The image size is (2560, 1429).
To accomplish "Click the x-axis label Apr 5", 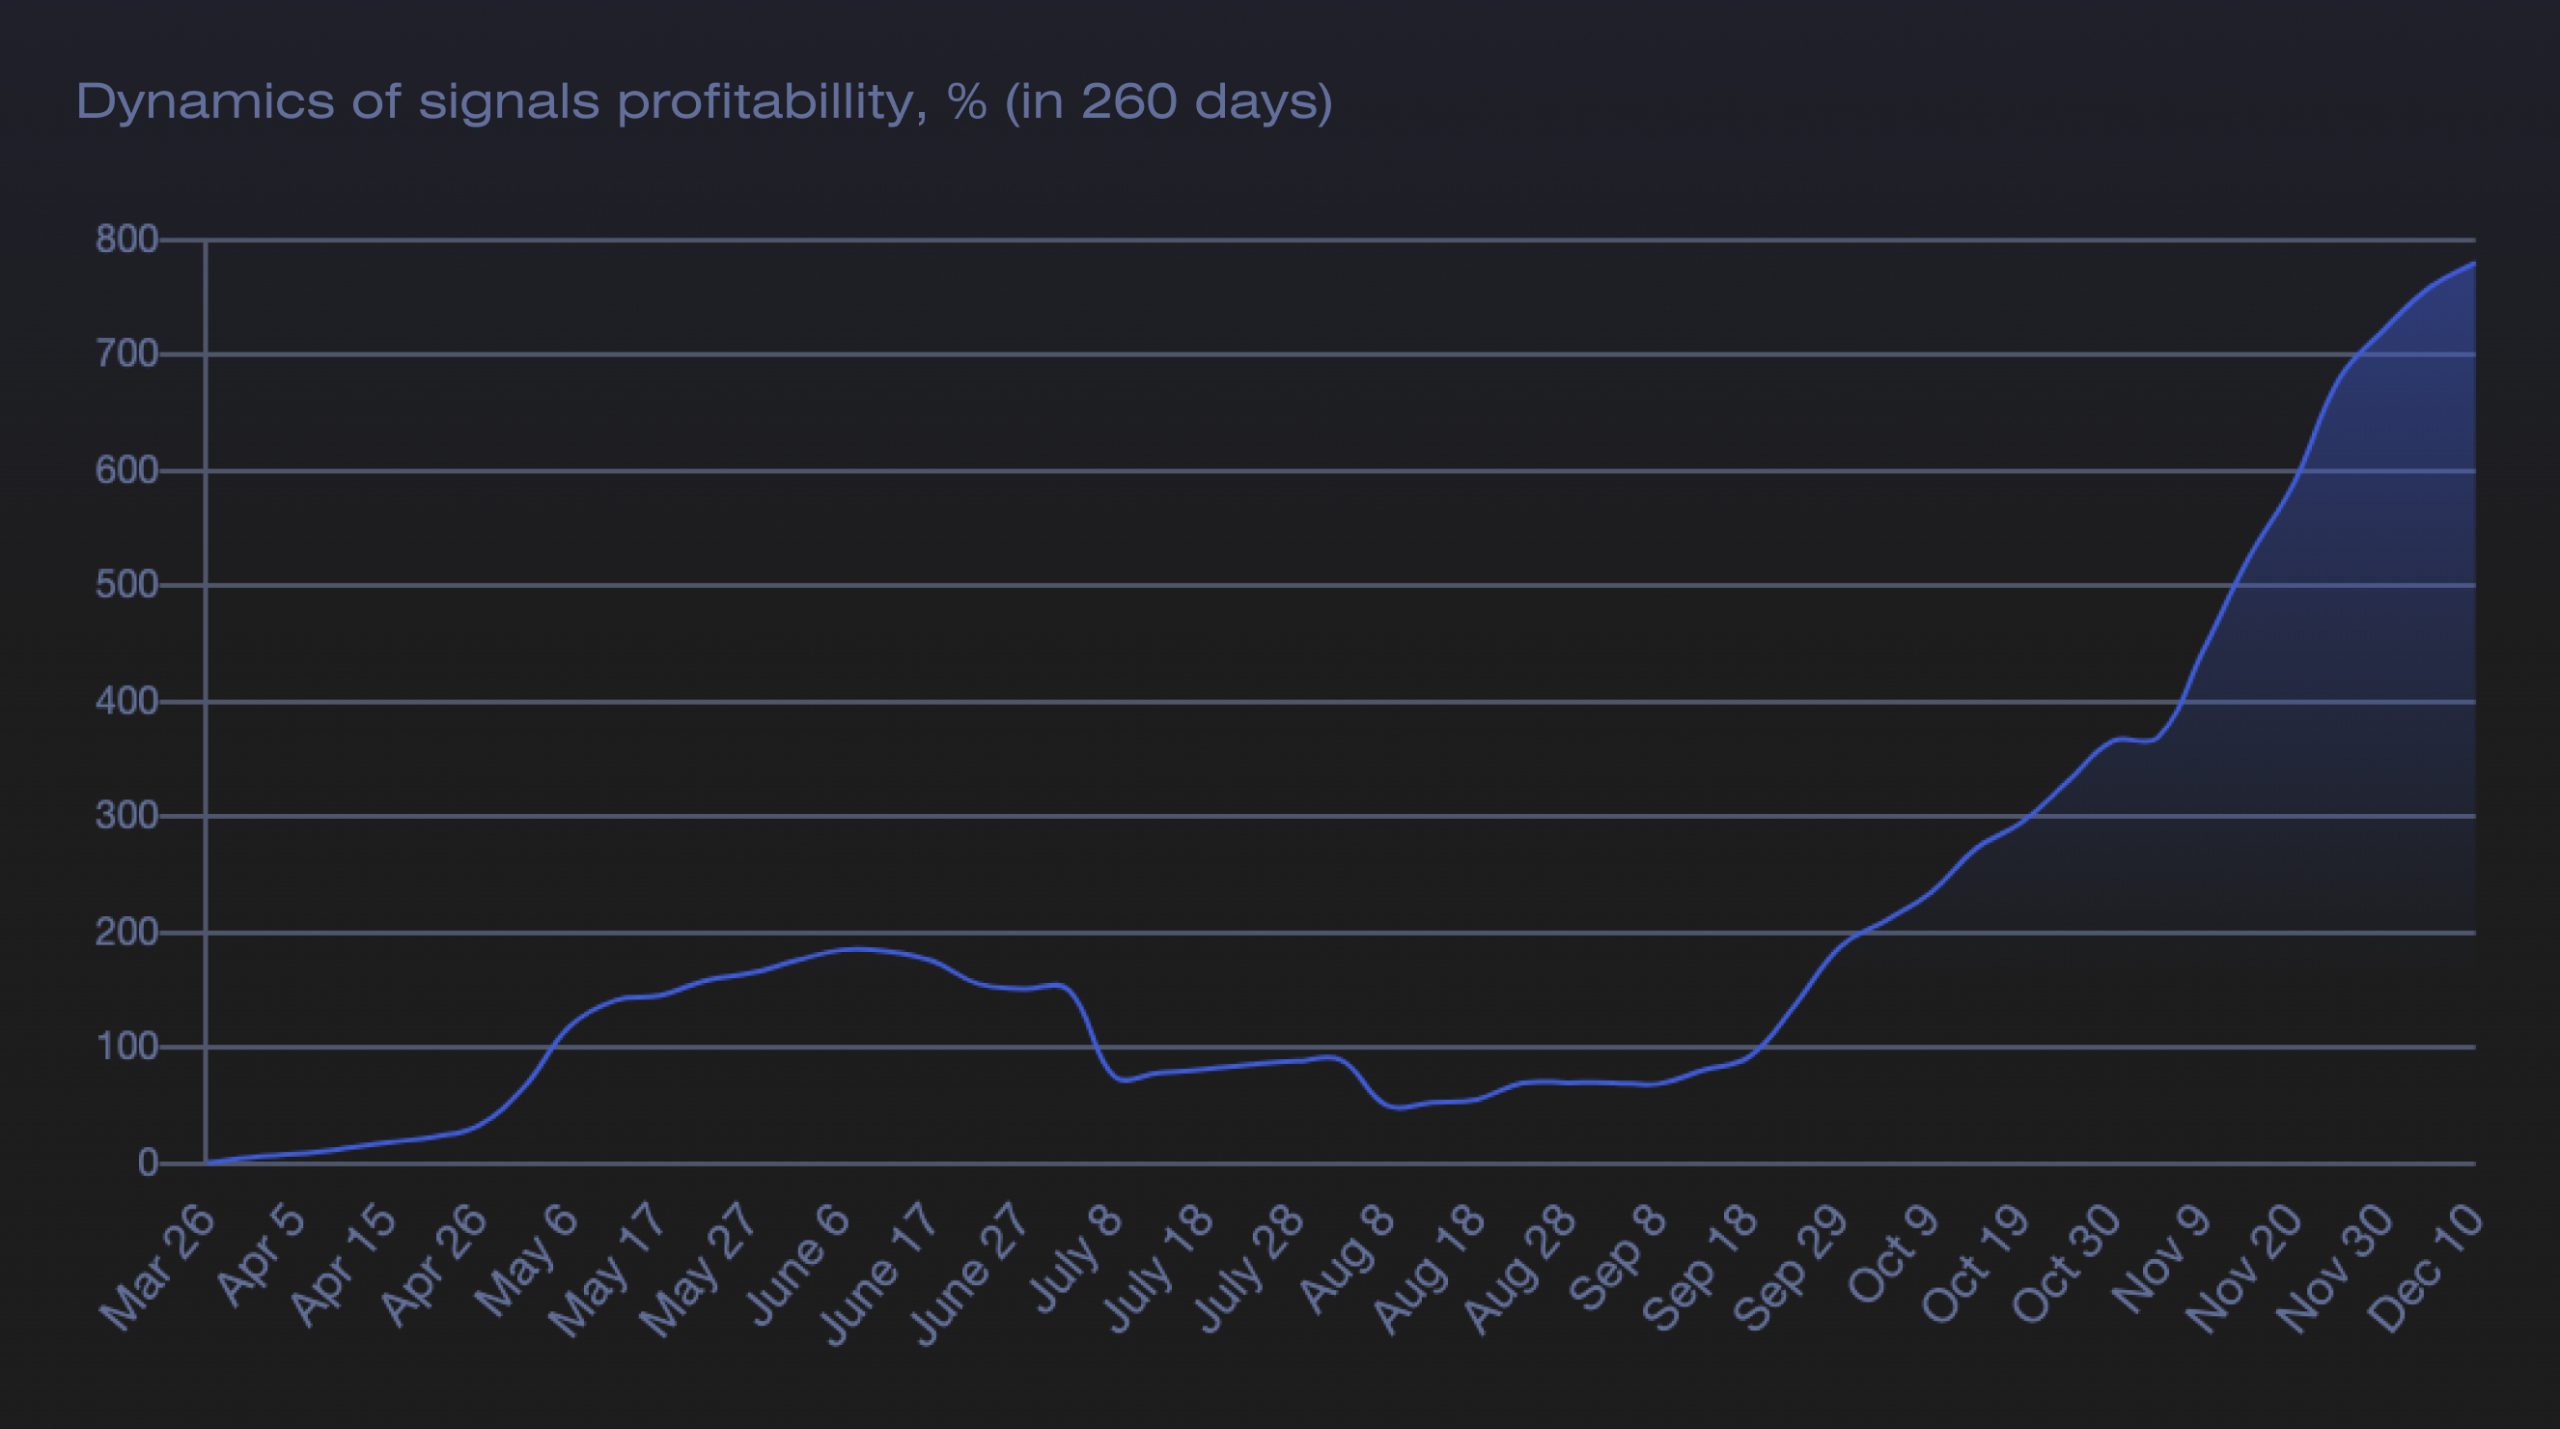I will (260, 1255).
